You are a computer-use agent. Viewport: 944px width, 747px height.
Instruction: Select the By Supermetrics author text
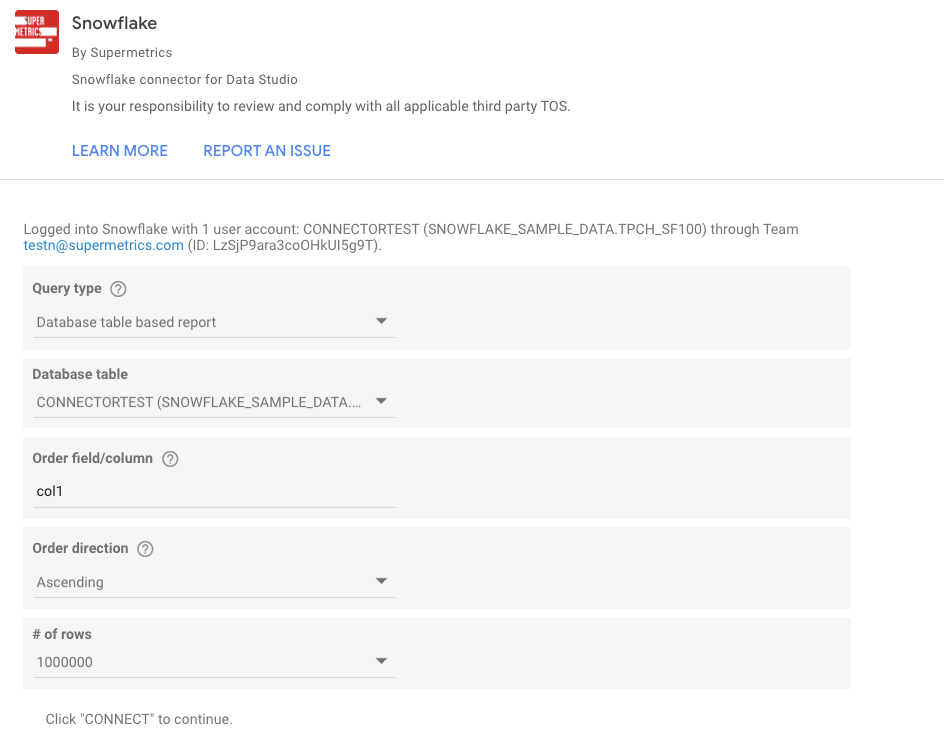tap(122, 53)
